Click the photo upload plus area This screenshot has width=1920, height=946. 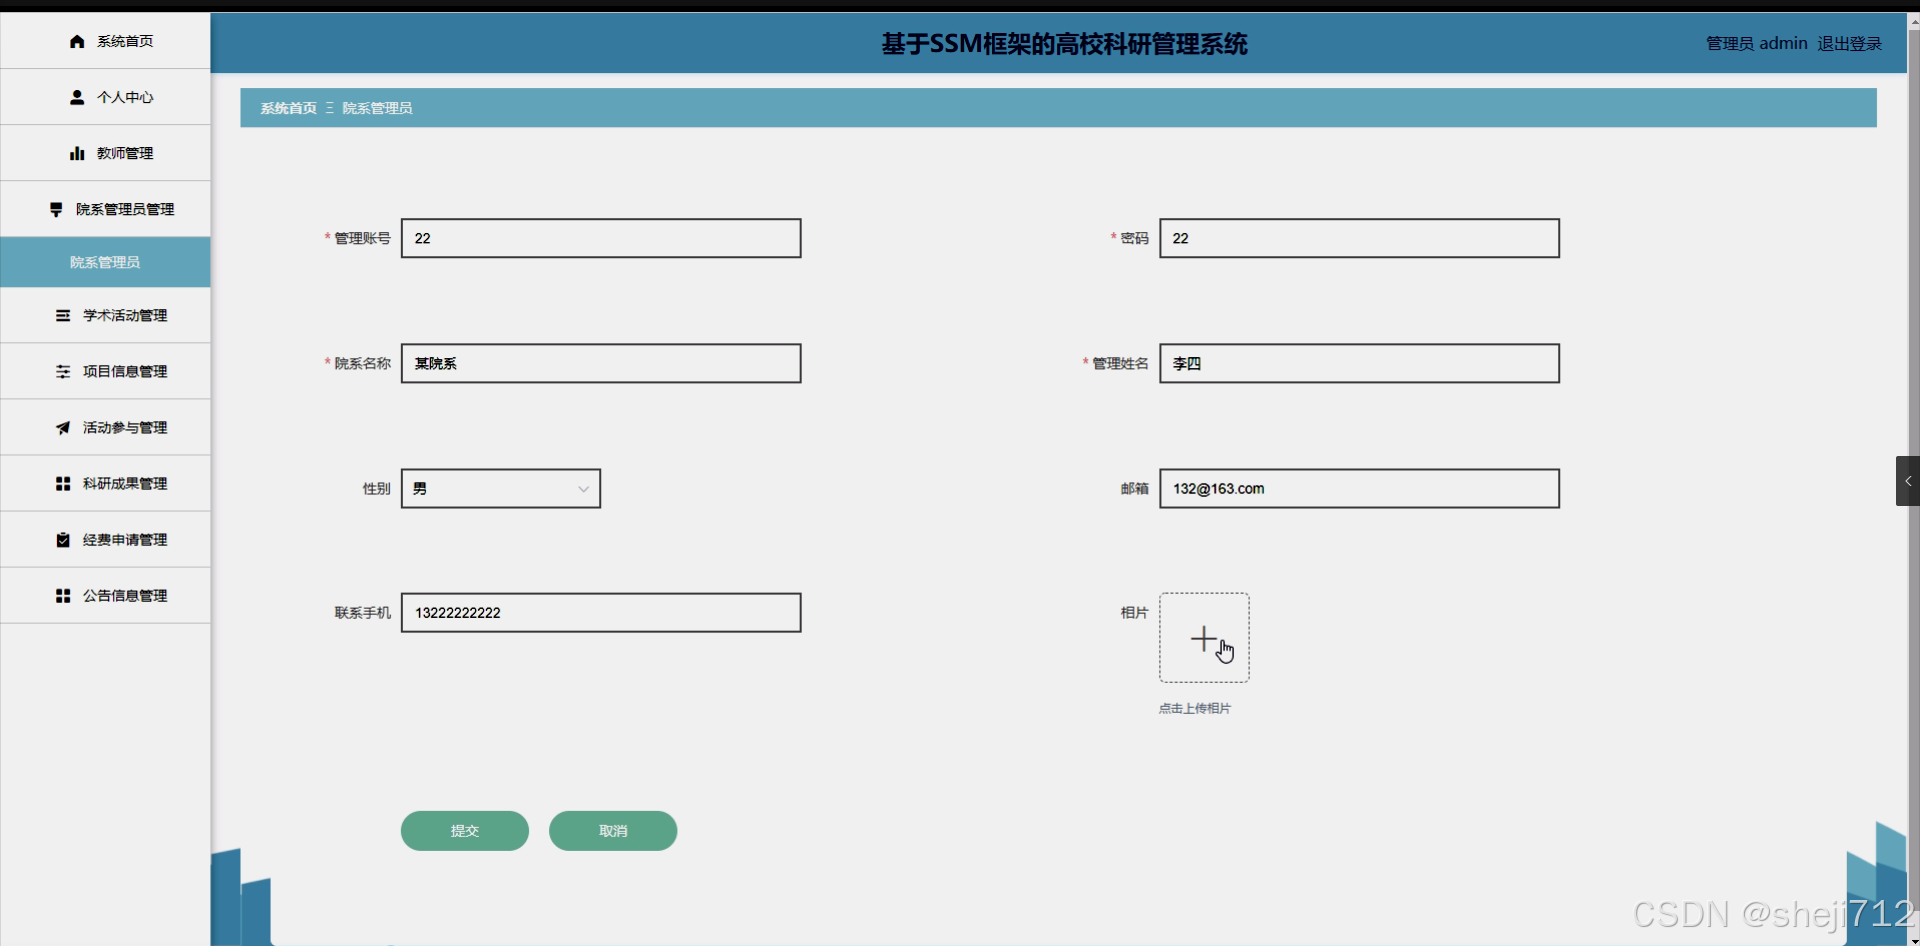pos(1203,638)
